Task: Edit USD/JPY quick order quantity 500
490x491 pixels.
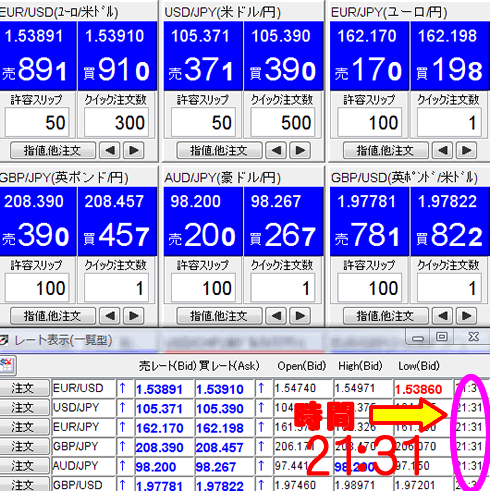Action: [x=283, y=122]
